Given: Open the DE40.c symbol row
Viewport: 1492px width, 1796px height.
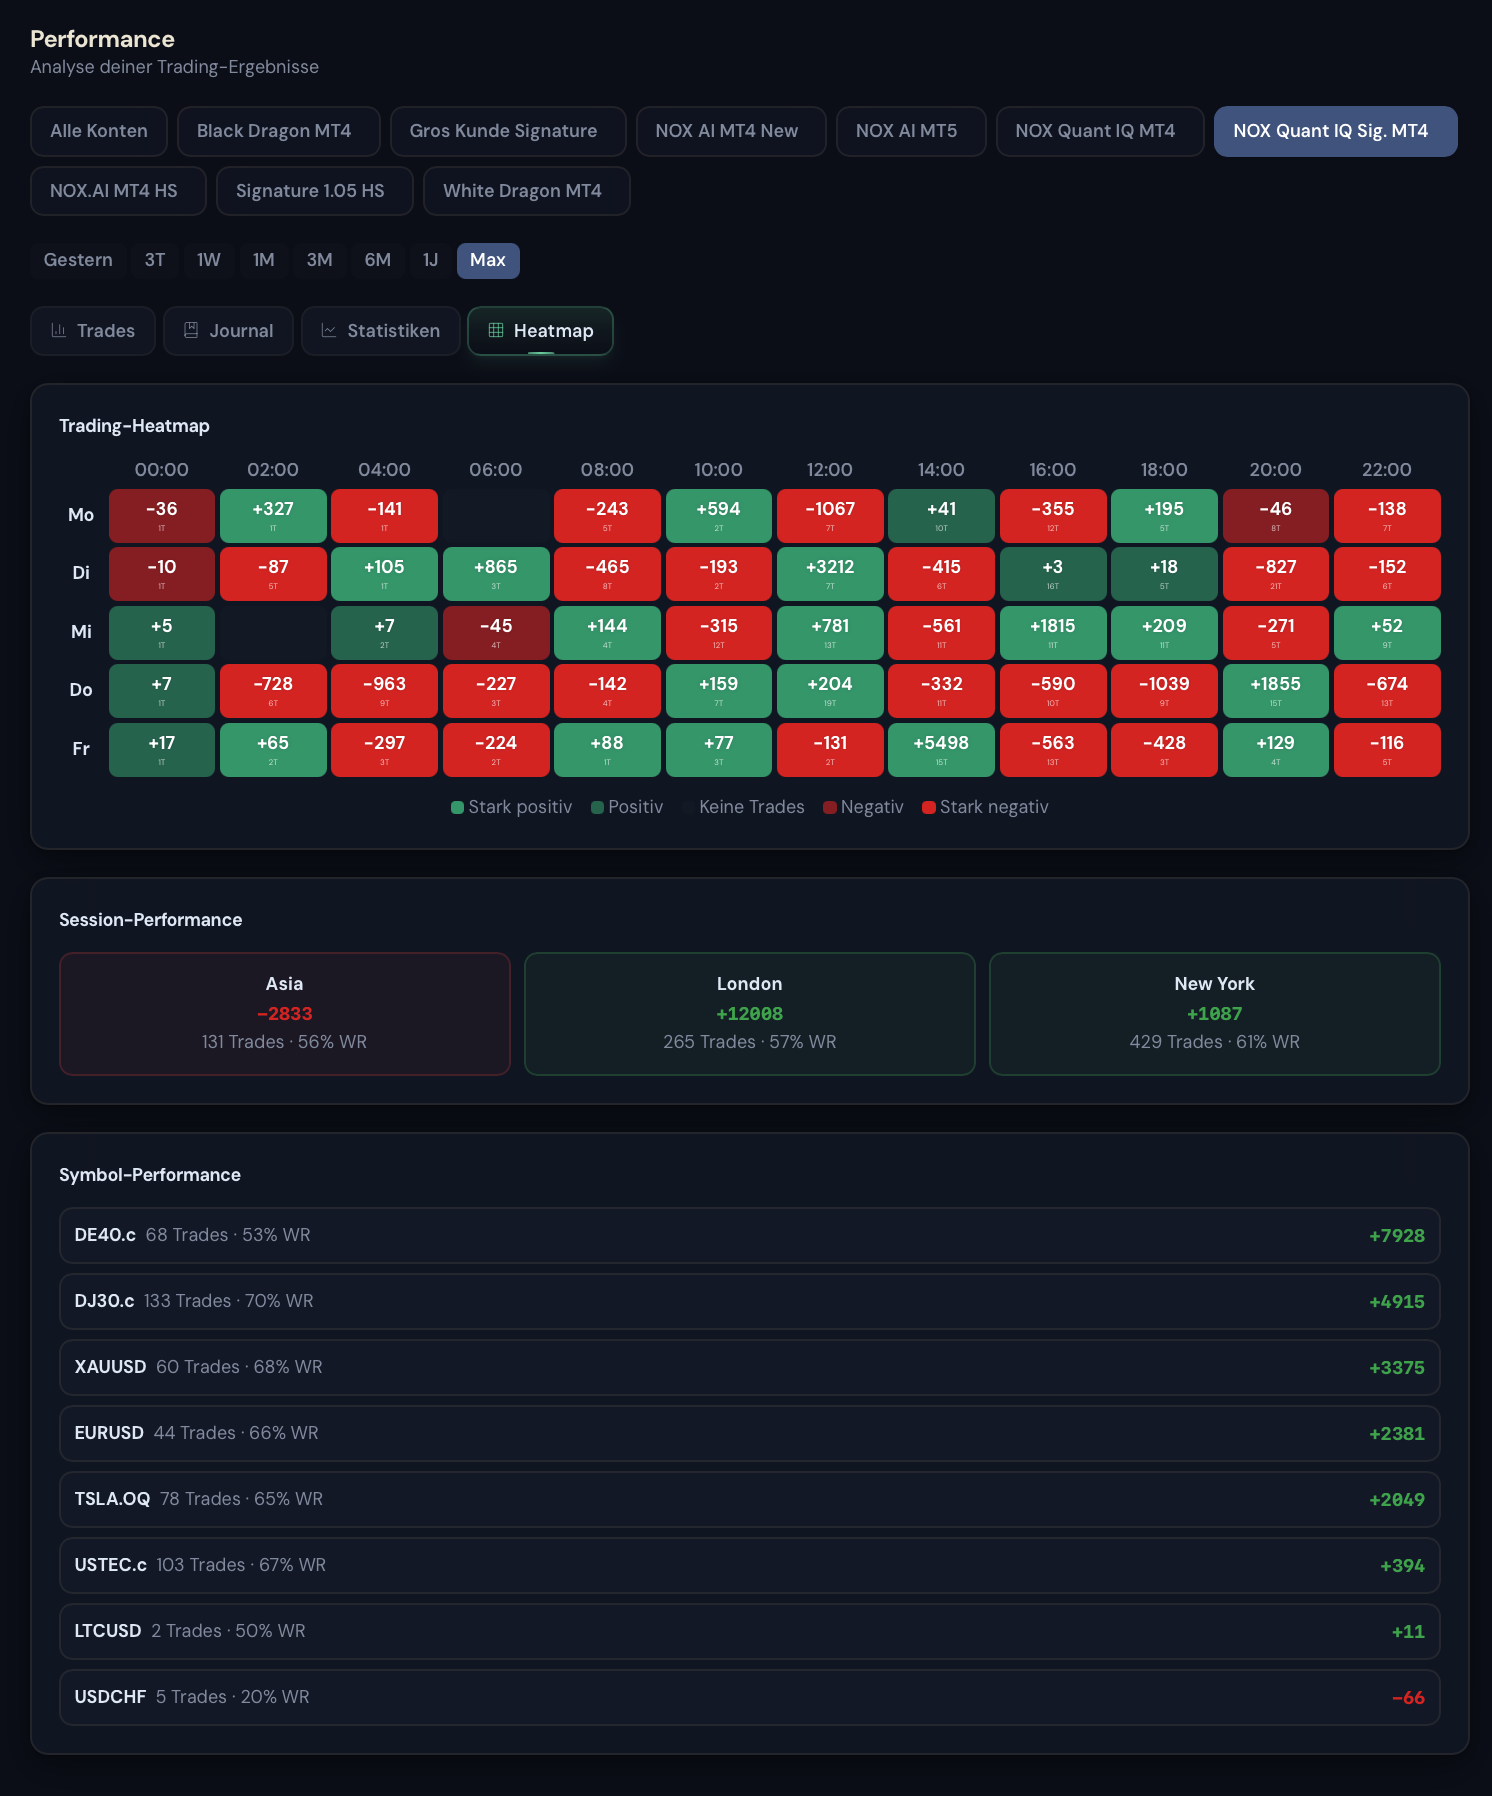Looking at the screenshot, I should [750, 1235].
